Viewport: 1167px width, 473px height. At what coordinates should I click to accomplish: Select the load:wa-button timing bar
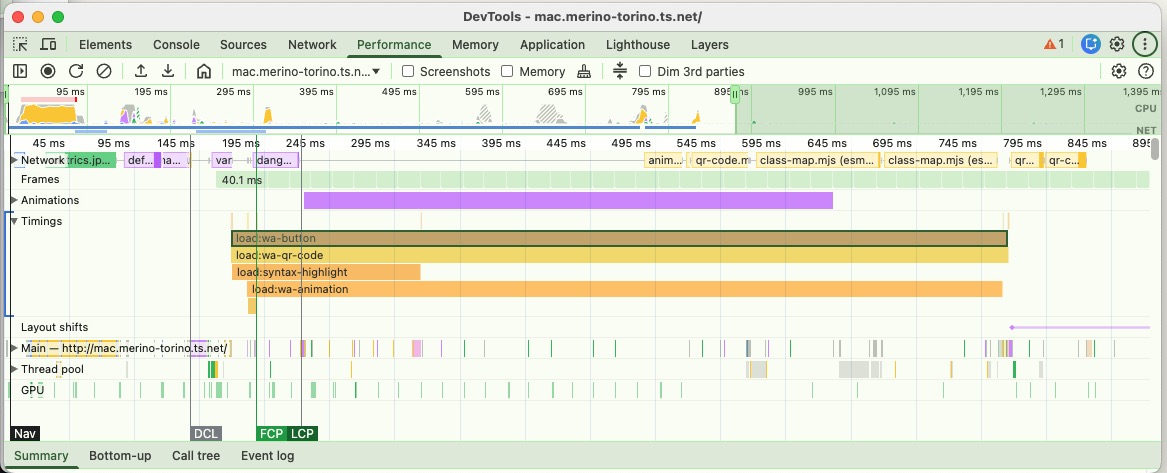[619, 239]
